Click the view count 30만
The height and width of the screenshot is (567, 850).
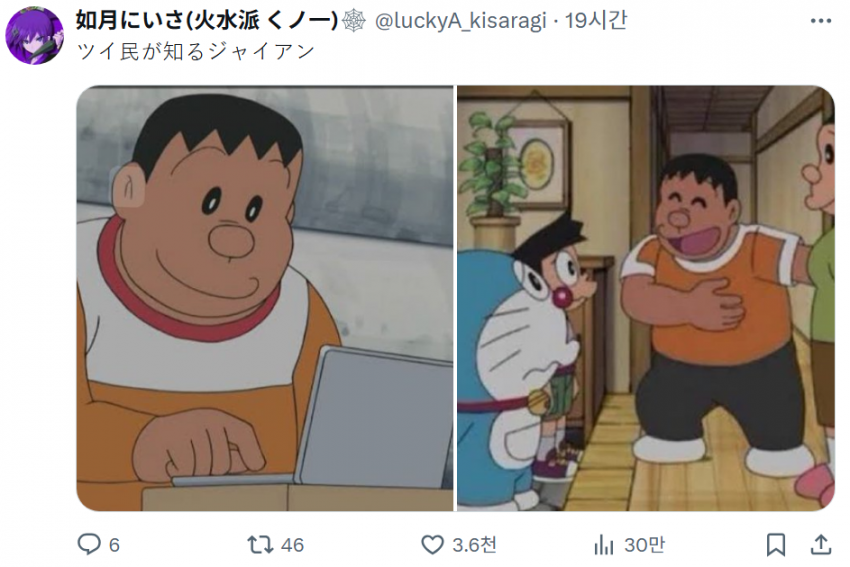[644, 545]
